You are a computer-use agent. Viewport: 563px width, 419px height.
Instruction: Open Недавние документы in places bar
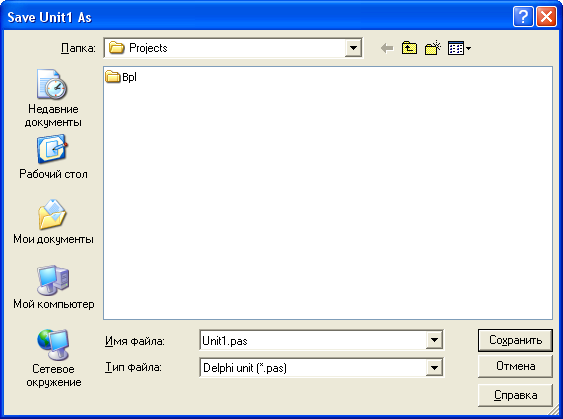pos(53,98)
